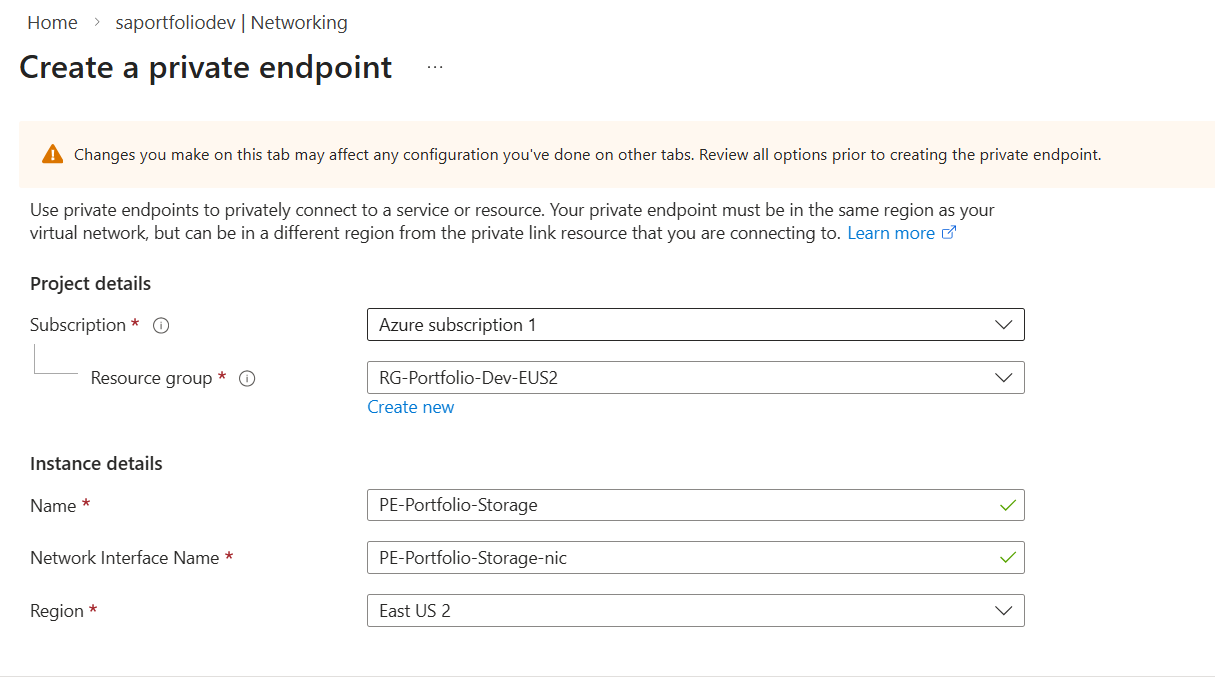Click external link icon beside Learn more
The height and width of the screenshot is (682, 1215).
tap(949, 233)
